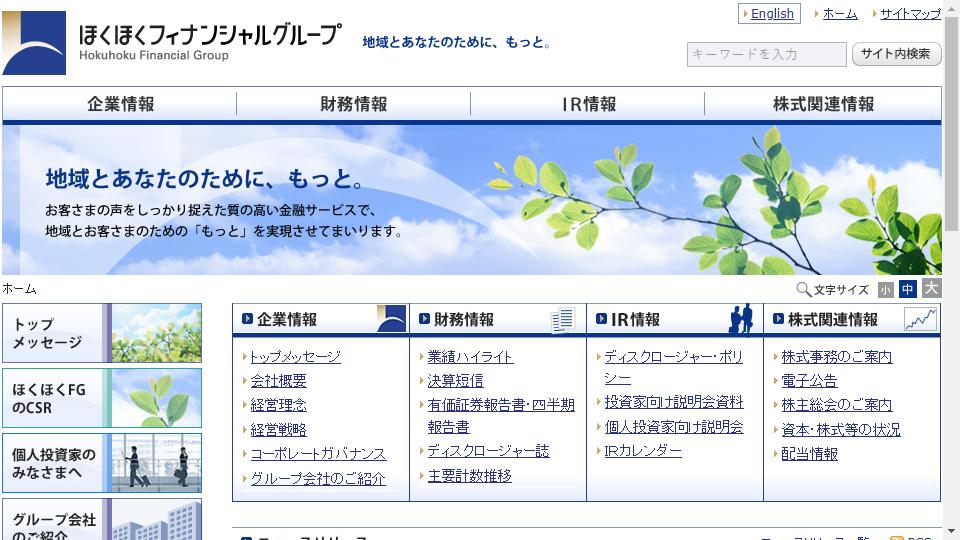Open the 個人投資家のみなさまへ sidebar banner
The image size is (960, 540).
point(102,463)
